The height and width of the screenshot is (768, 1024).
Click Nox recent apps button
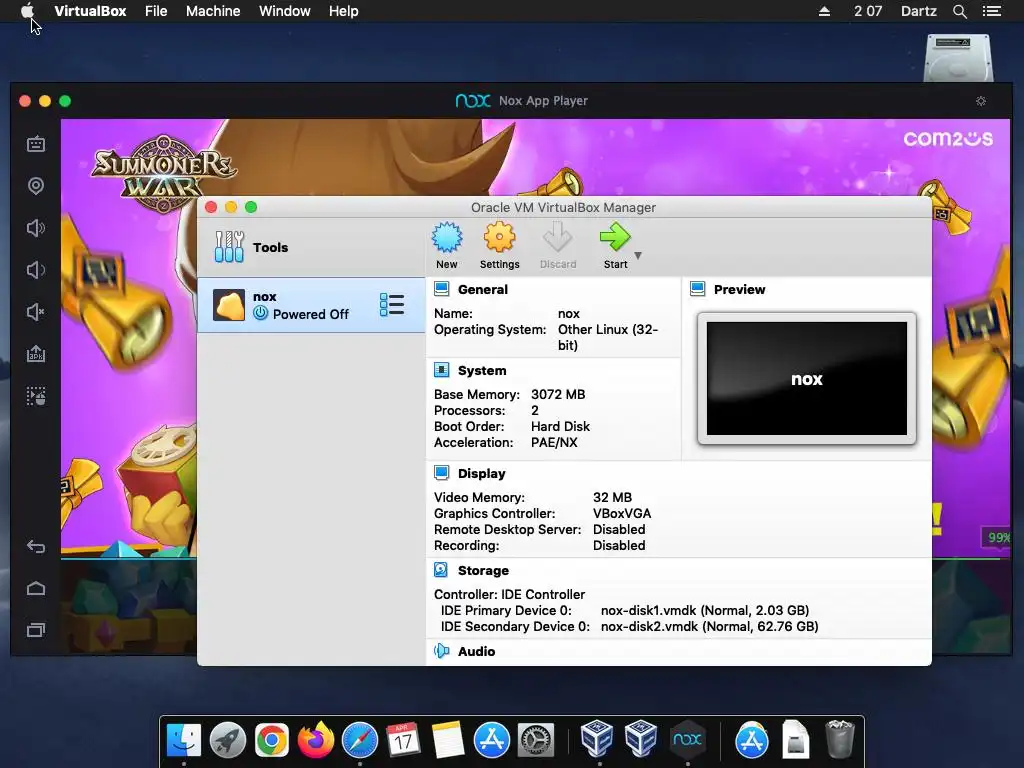pos(36,630)
